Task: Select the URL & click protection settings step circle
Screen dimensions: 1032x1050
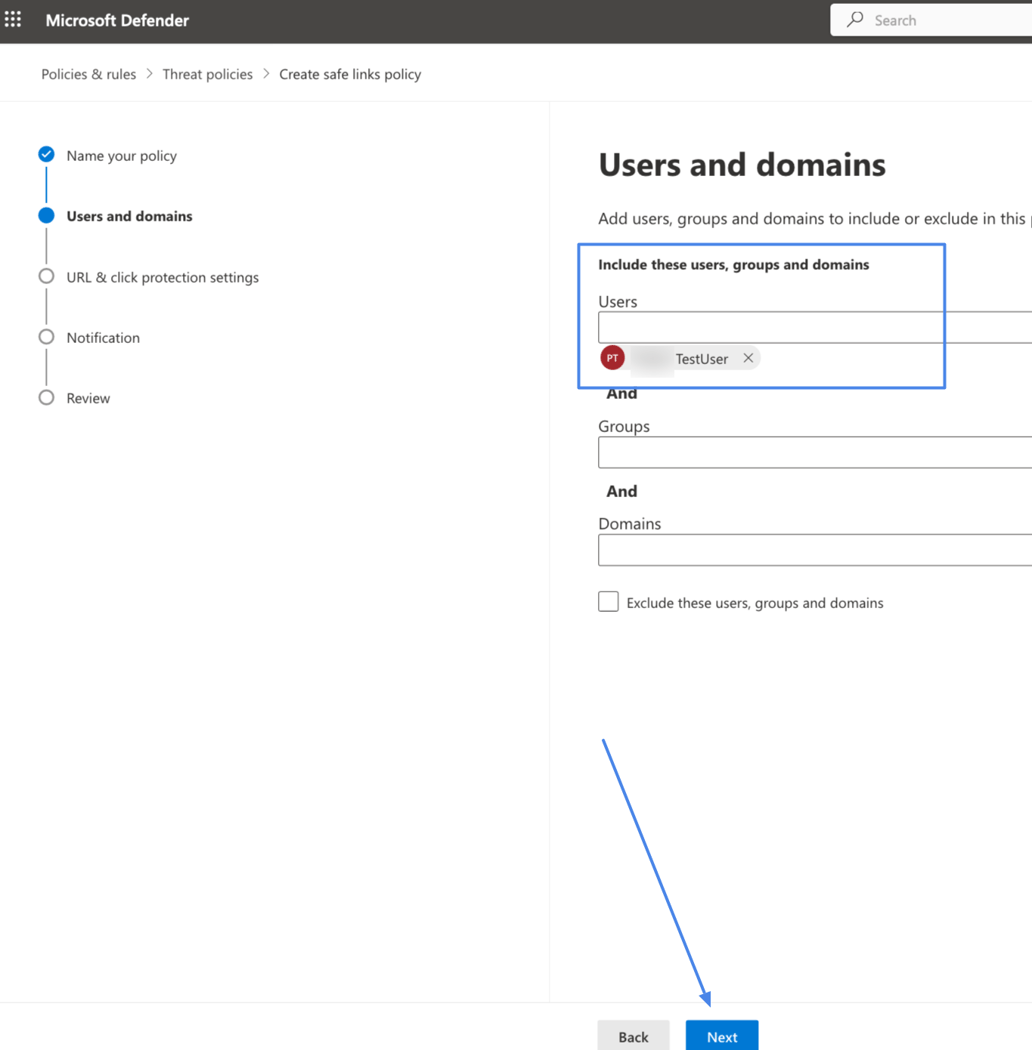Action: [46, 276]
